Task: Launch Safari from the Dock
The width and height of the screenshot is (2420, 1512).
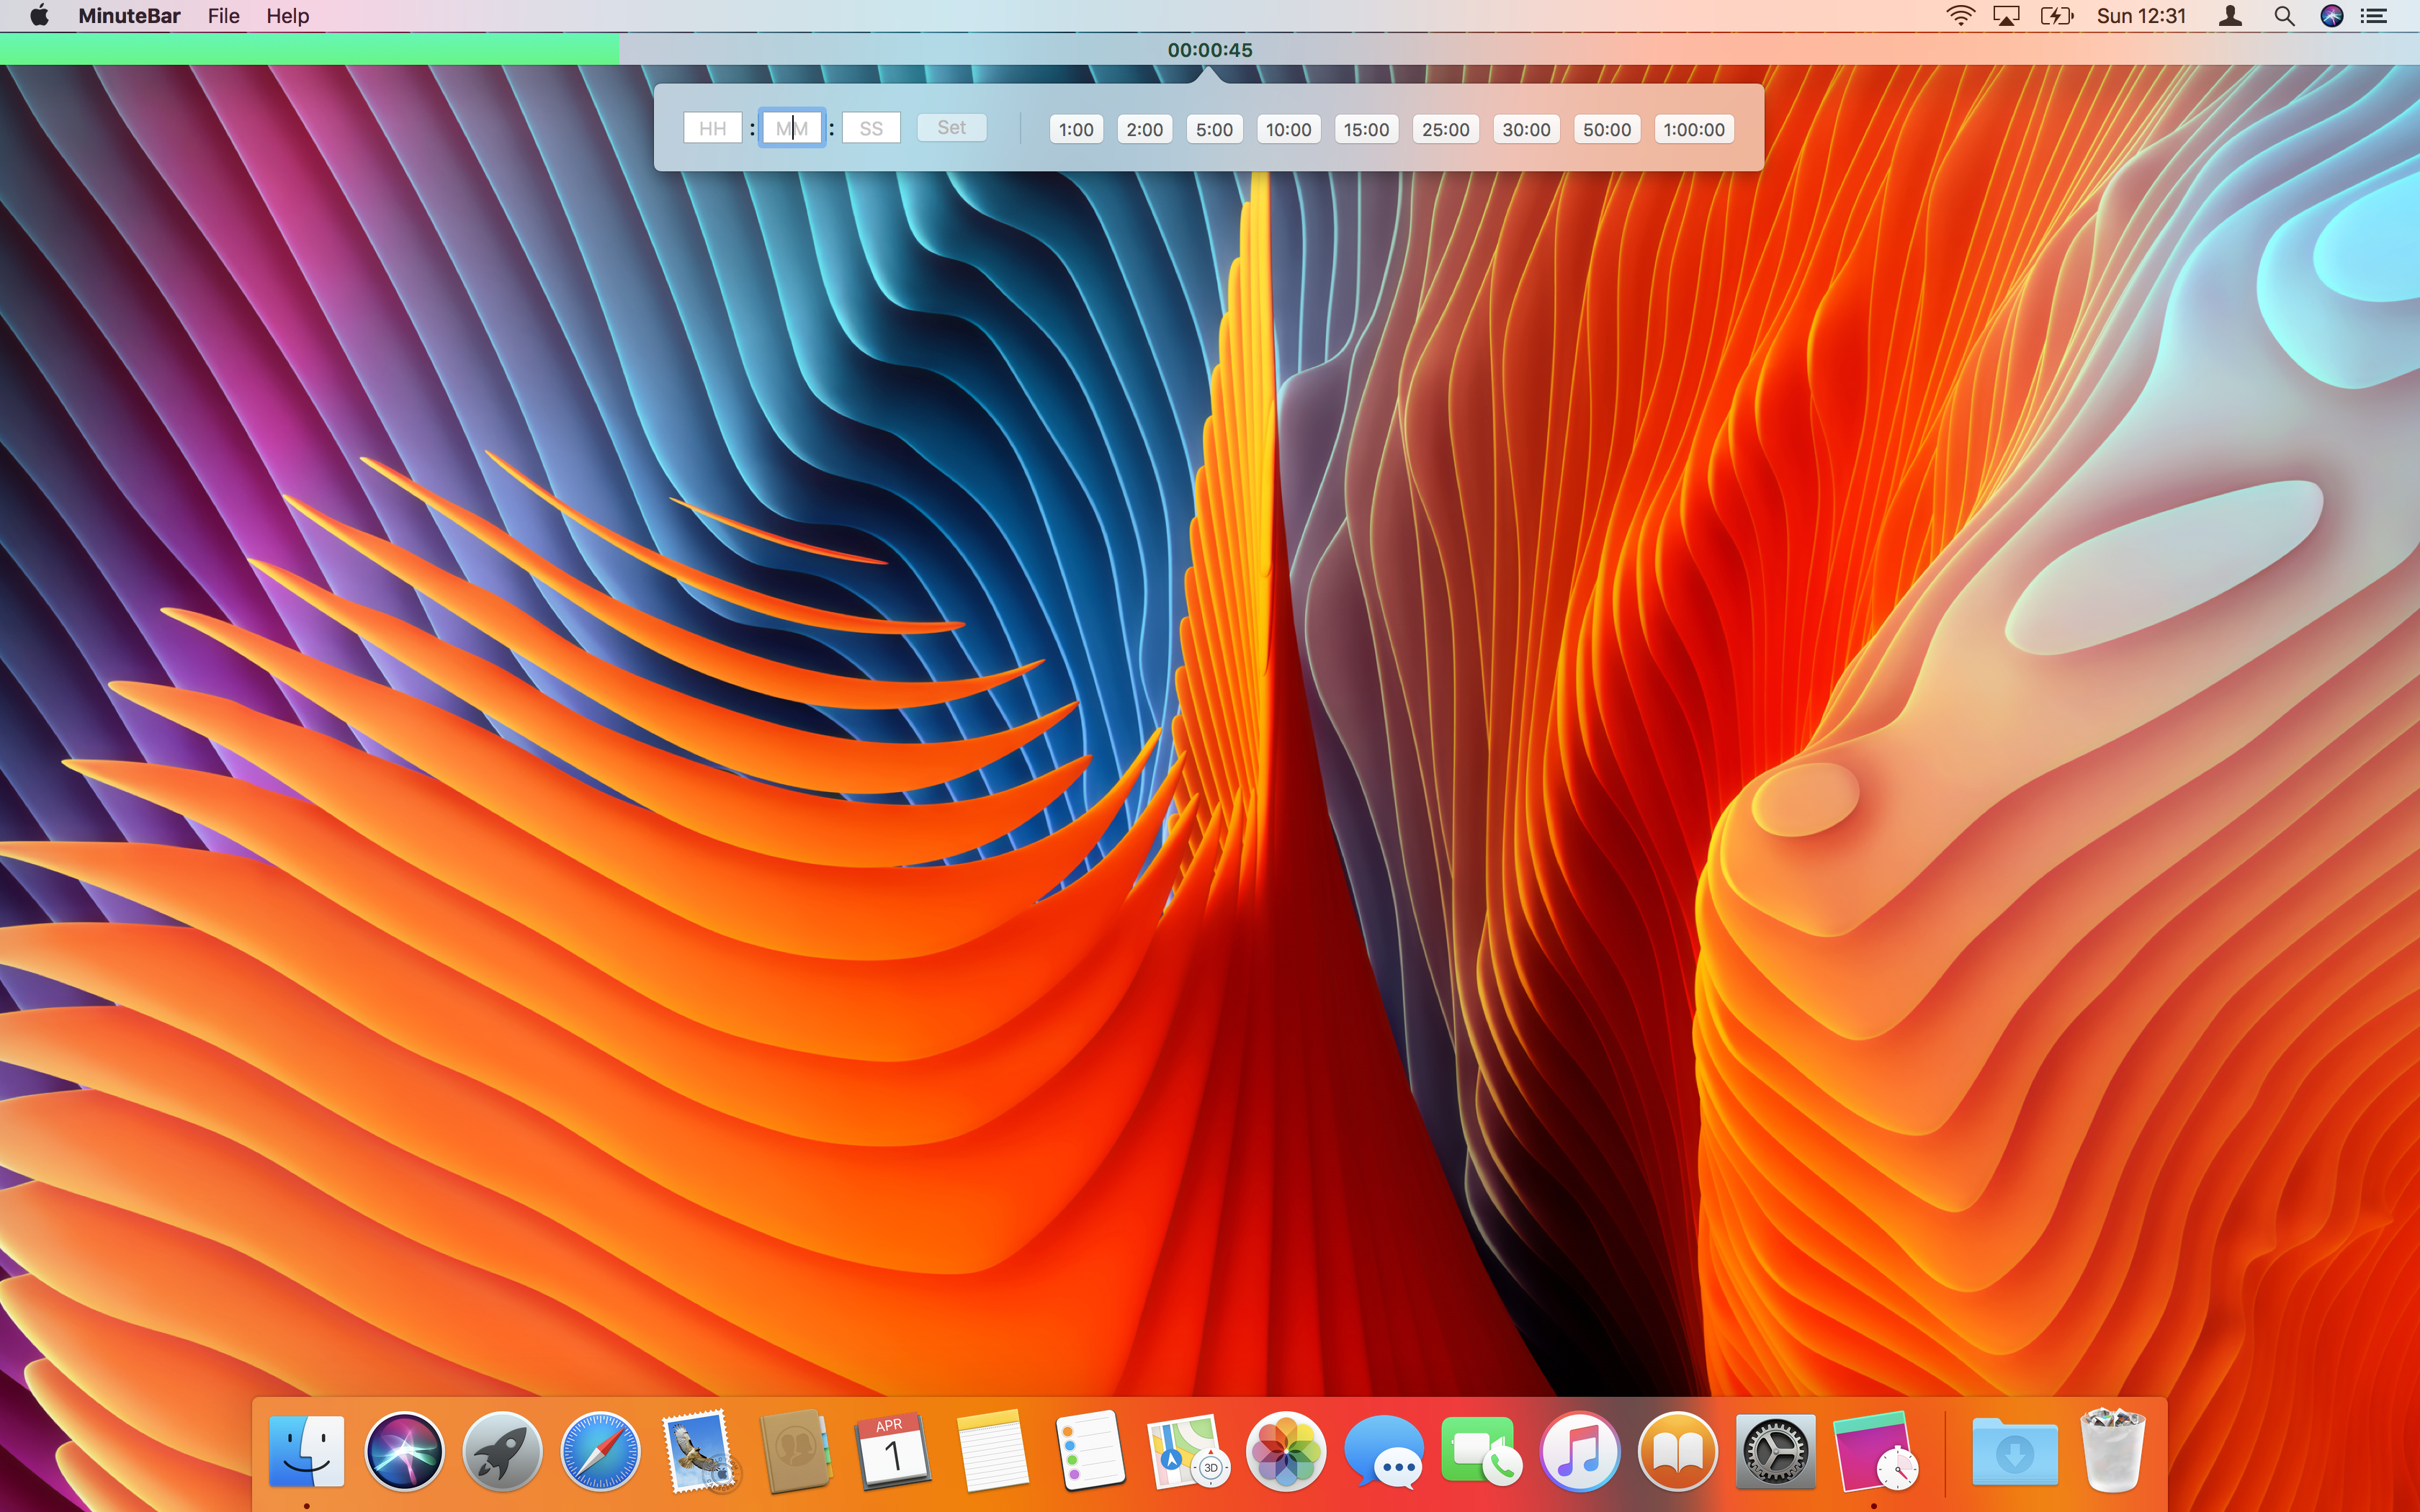Action: tap(600, 1451)
